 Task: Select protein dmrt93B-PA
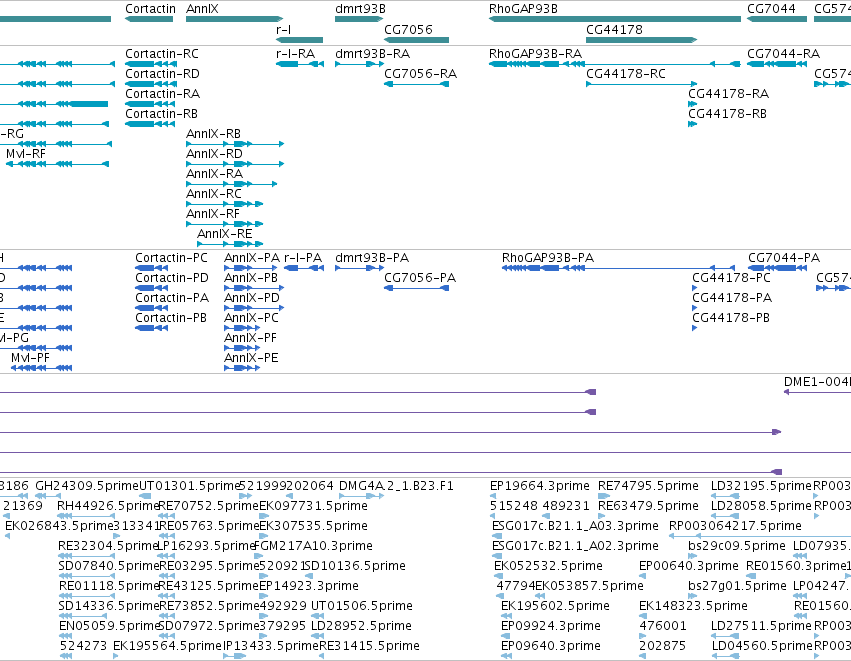point(372,258)
